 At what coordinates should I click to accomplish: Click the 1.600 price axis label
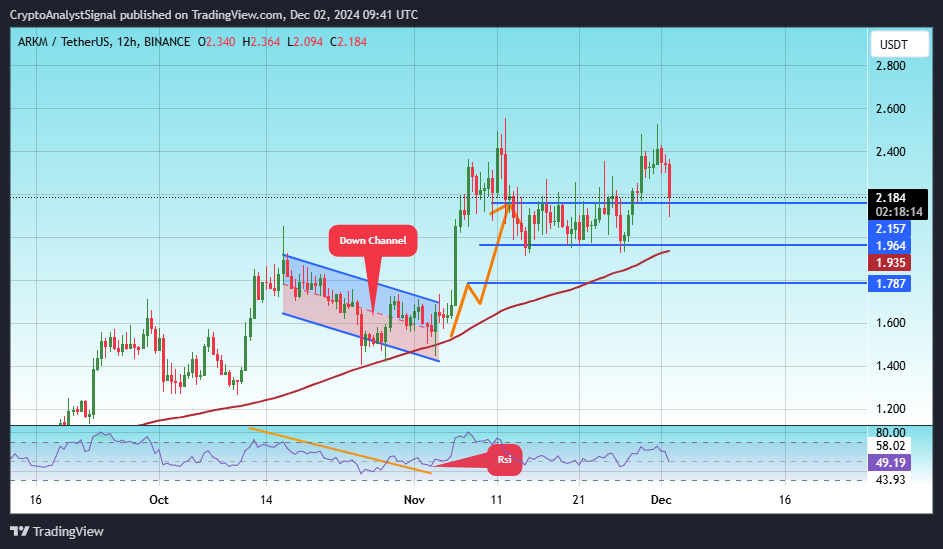891,323
